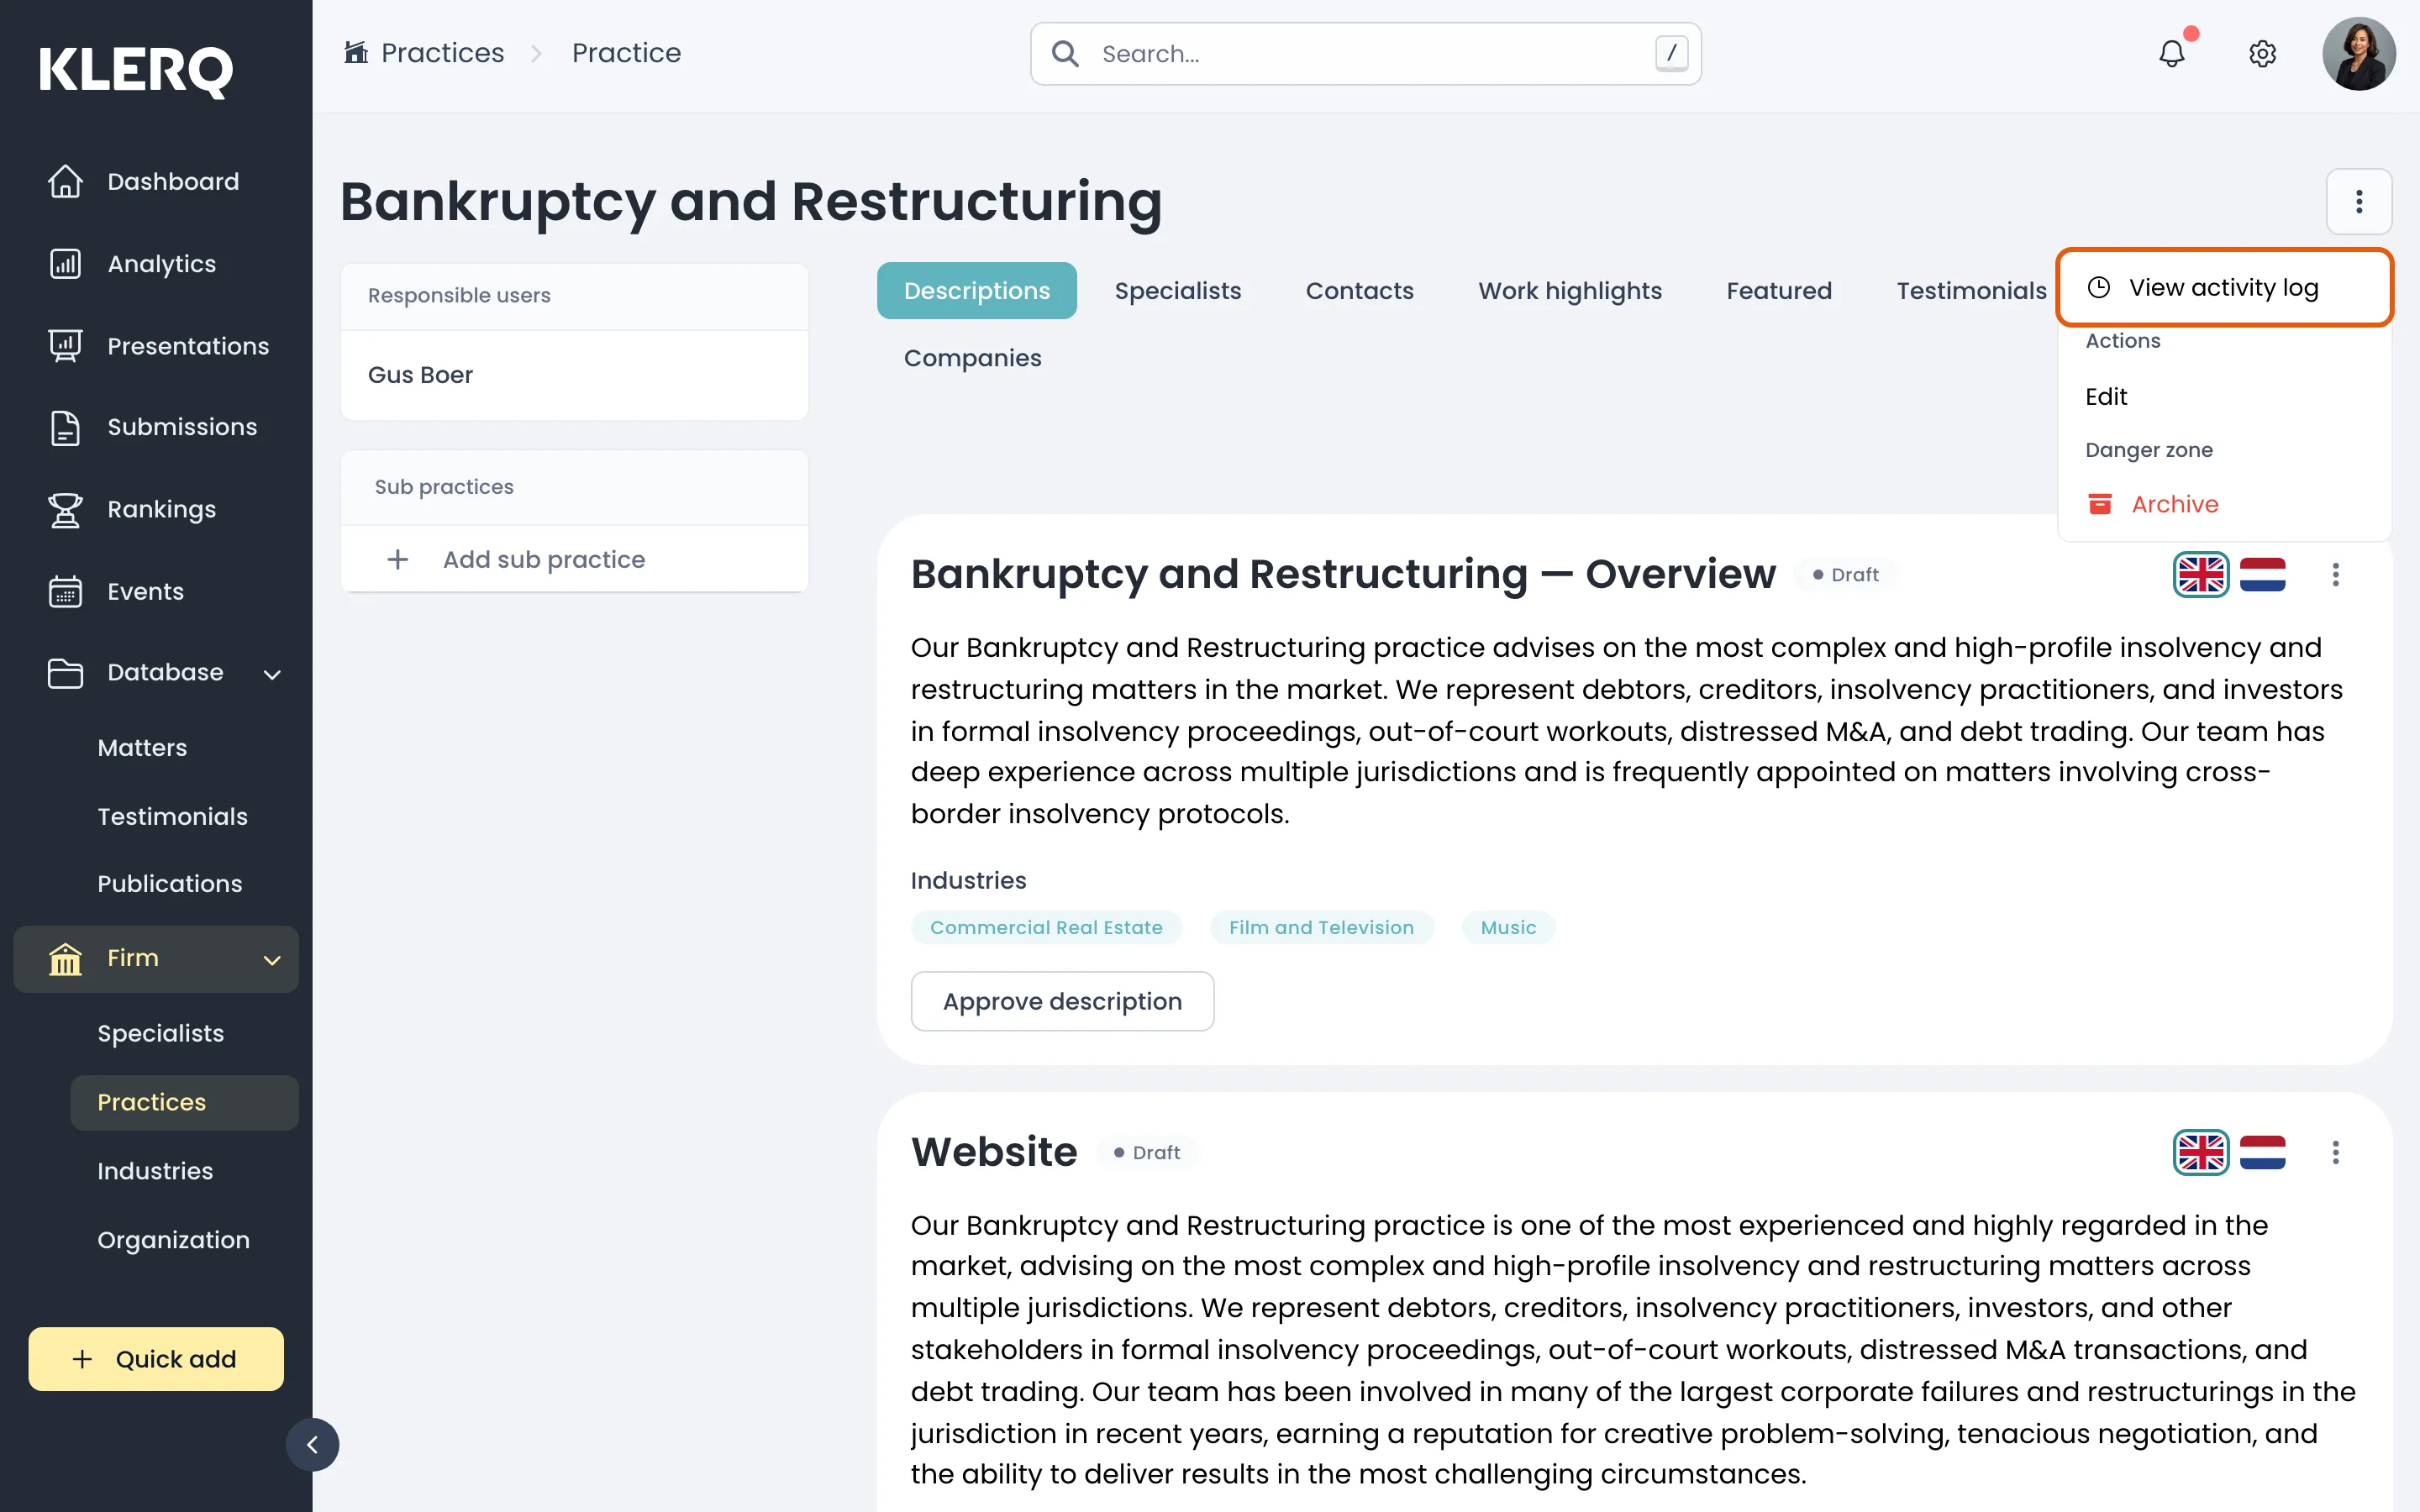Click the Firm building icon
2420x1512 pixels.
(65, 958)
